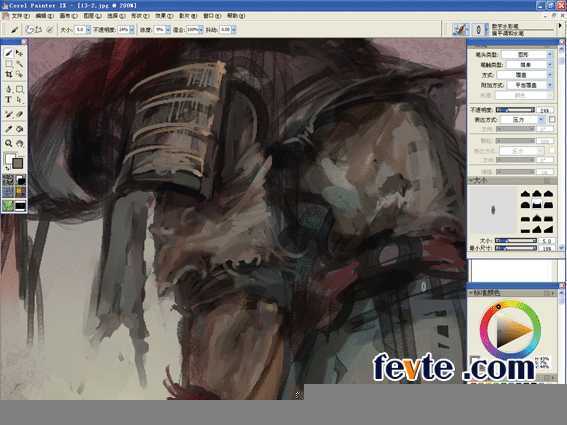
Task: Open the 选择 (Select) menu
Action: click(x=116, y=16)
